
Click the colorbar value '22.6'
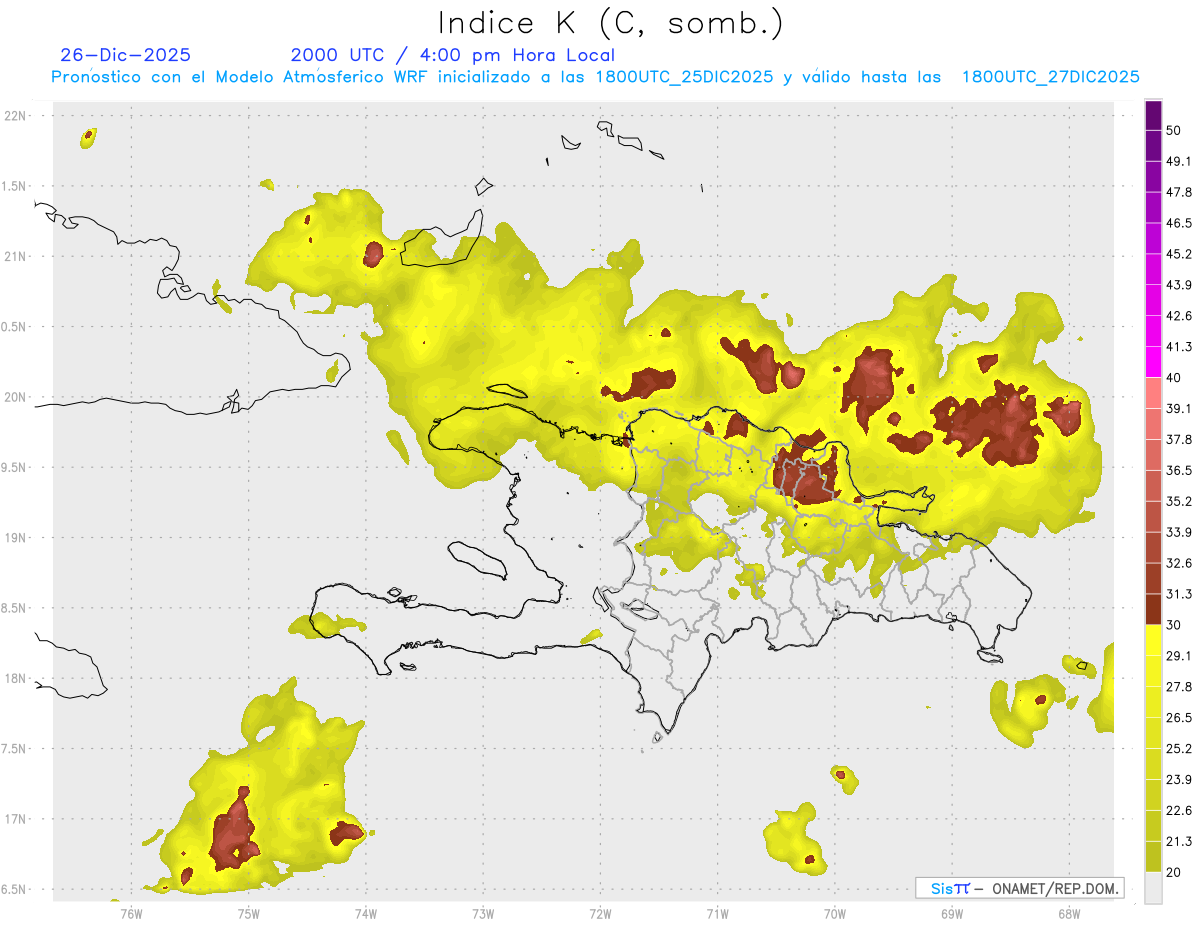[1179, 812]
